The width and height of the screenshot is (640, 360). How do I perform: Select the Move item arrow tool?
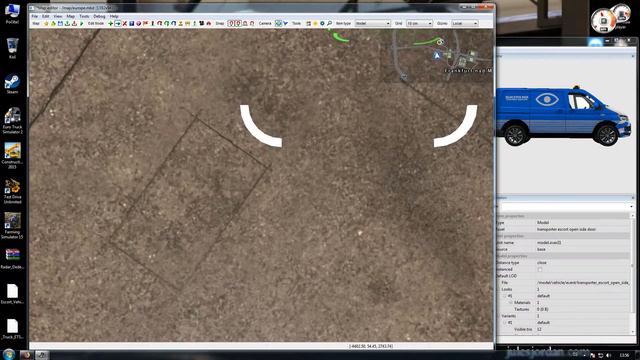click(x=118, y=24)
